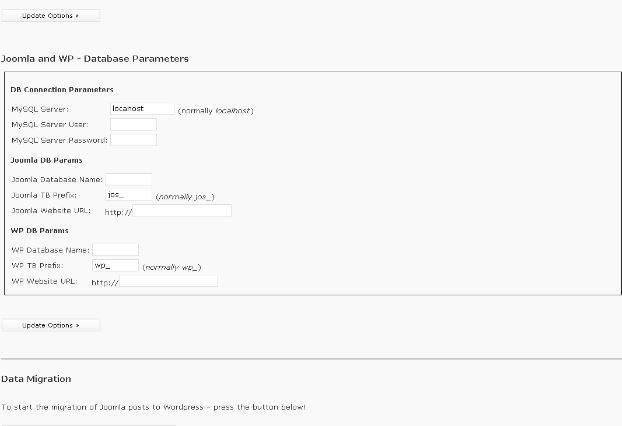Click the WP Database Name field
Viewport: 622px width, 426px height.
[115, 250]
